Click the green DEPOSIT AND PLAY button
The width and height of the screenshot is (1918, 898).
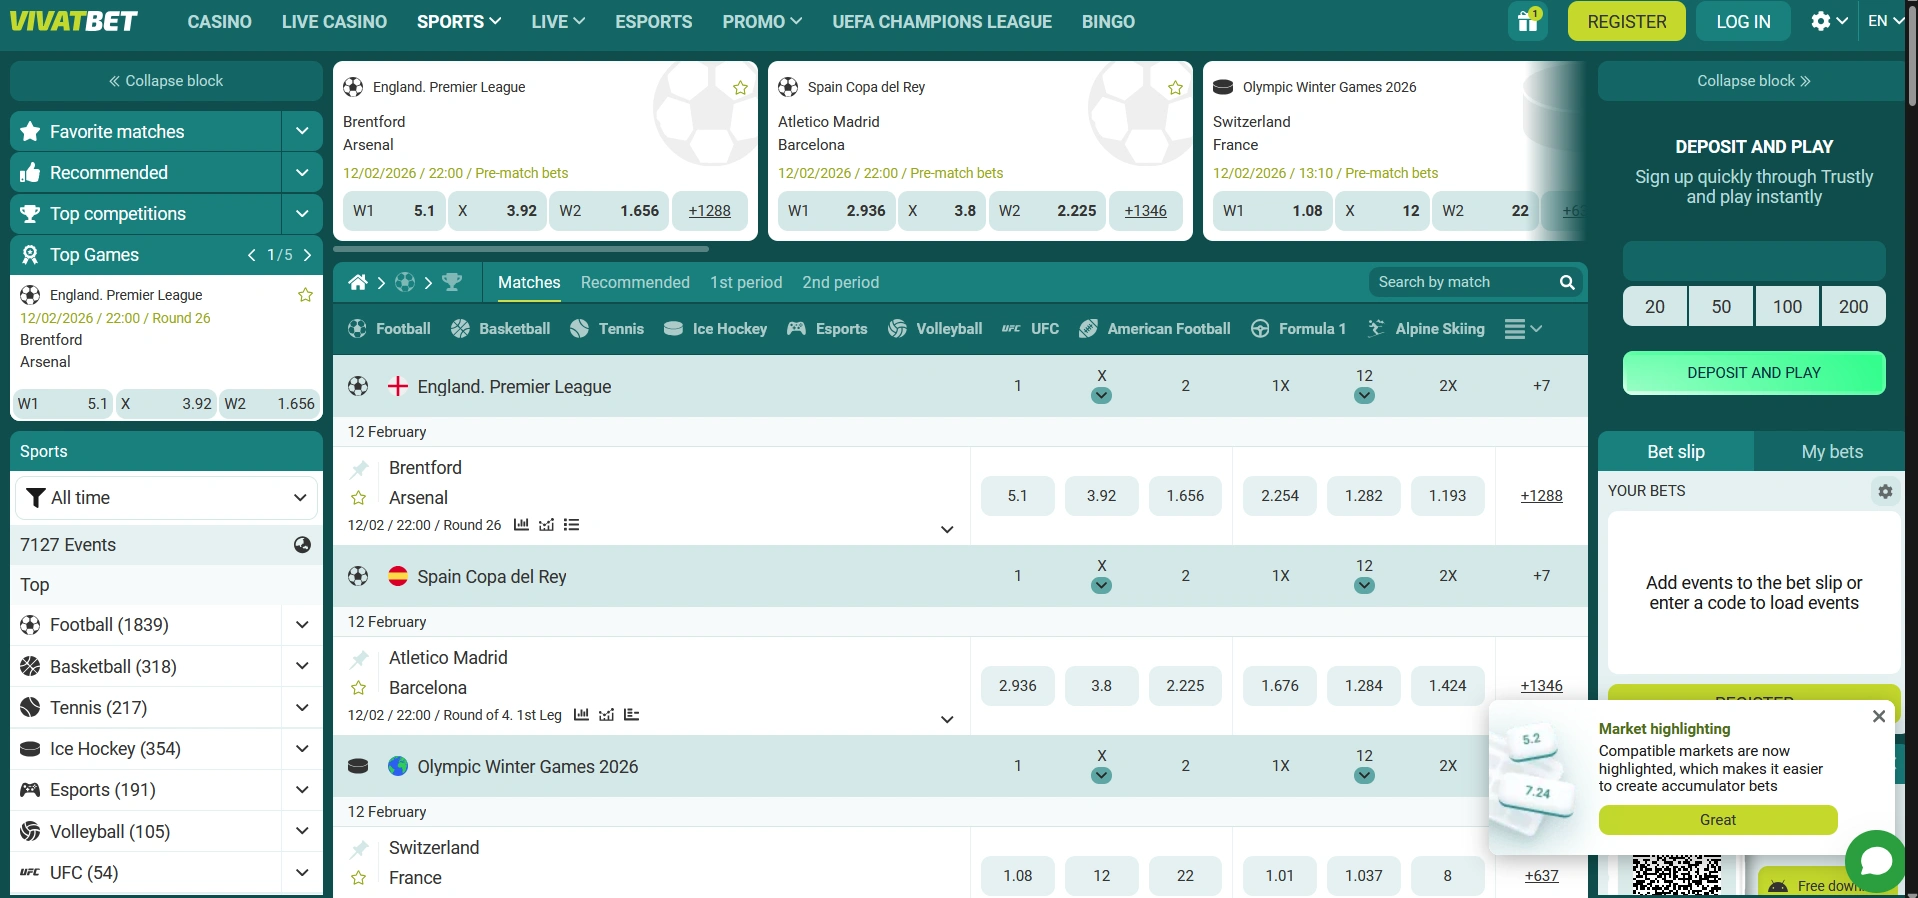click(x=1754, y=373)
